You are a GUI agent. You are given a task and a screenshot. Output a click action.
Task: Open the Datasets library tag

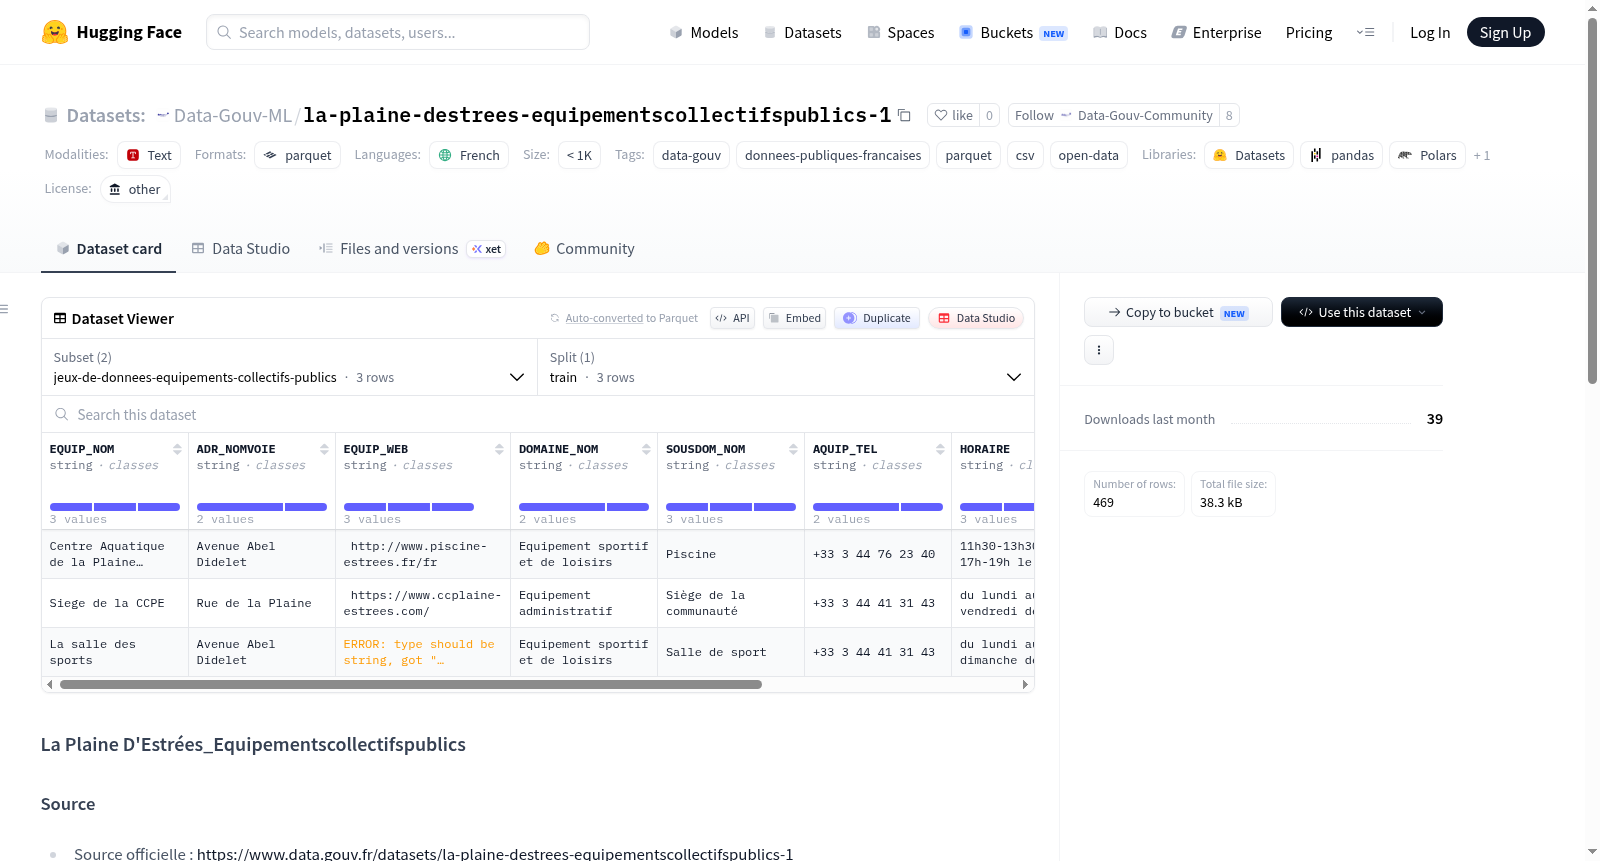coord(1249,155)
